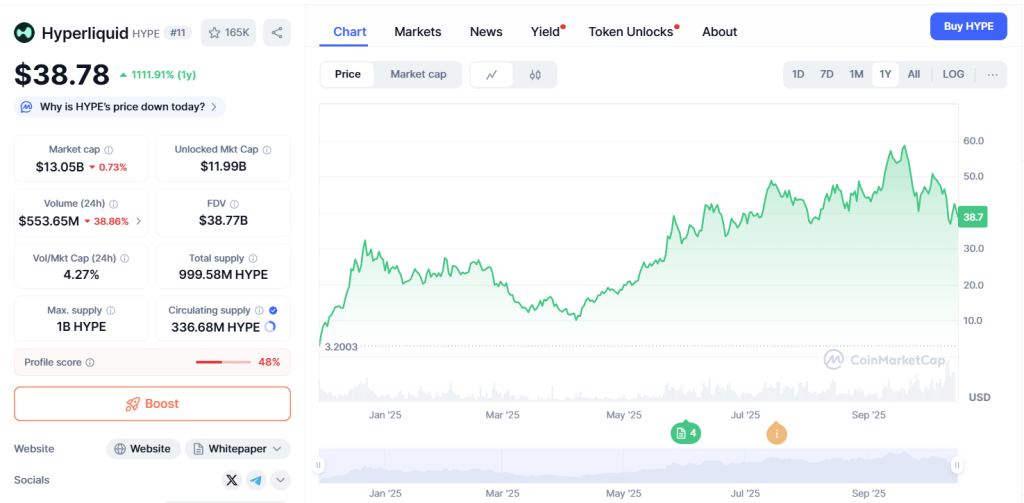Expand more socials chevron
Screen dimensions: 1024x503
281,480
